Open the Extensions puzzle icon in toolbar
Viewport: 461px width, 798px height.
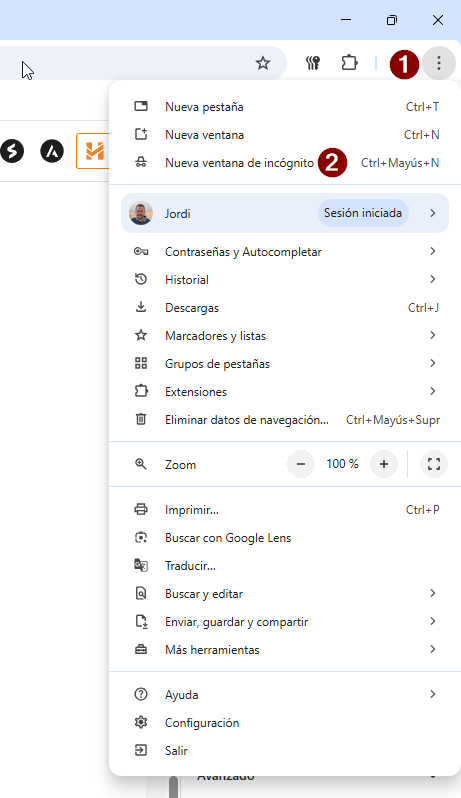pos(349,63)
